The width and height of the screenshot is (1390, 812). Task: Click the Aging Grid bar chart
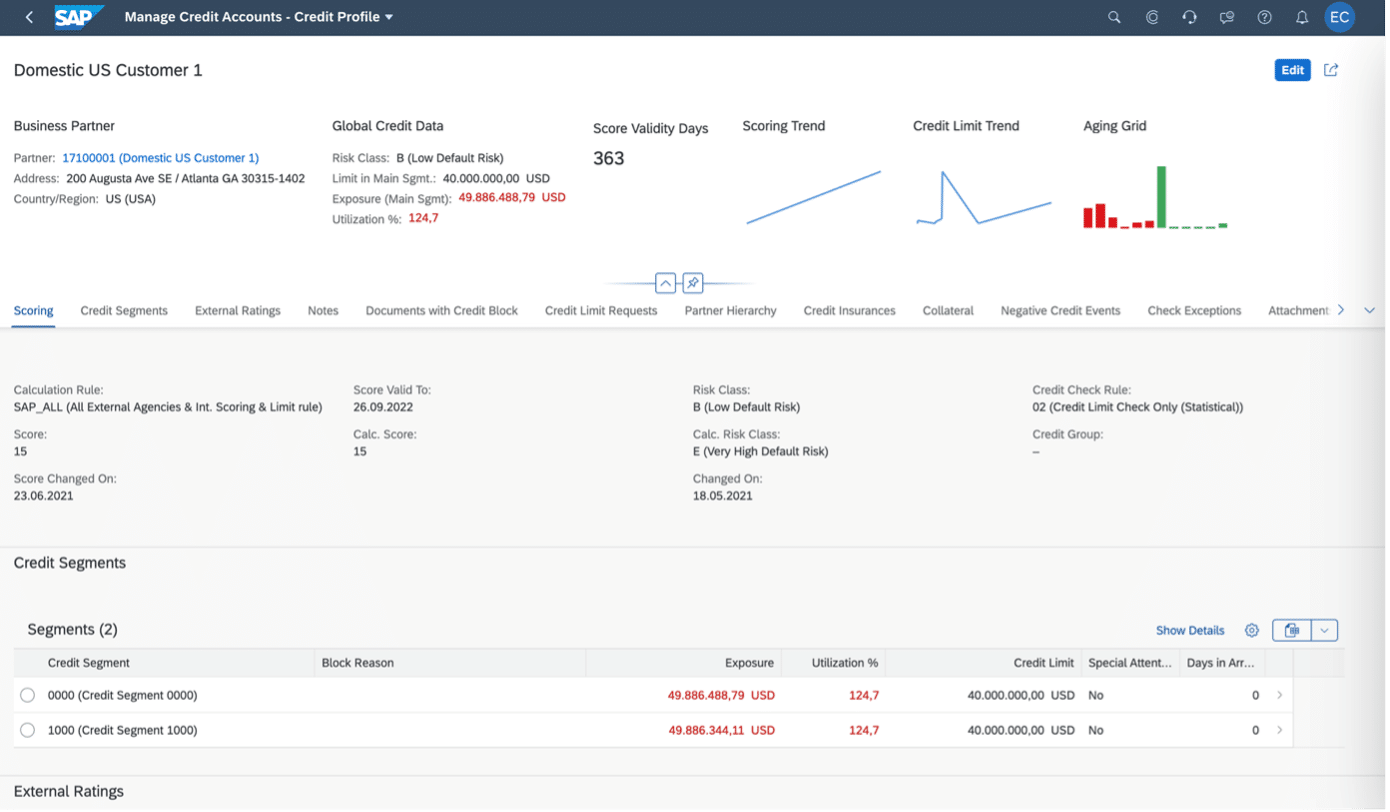pyautogui.click(x=1155, y=198)
